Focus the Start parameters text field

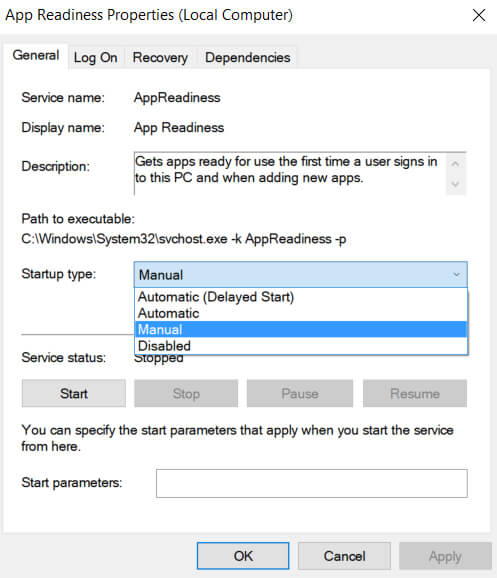pos(312,483)
